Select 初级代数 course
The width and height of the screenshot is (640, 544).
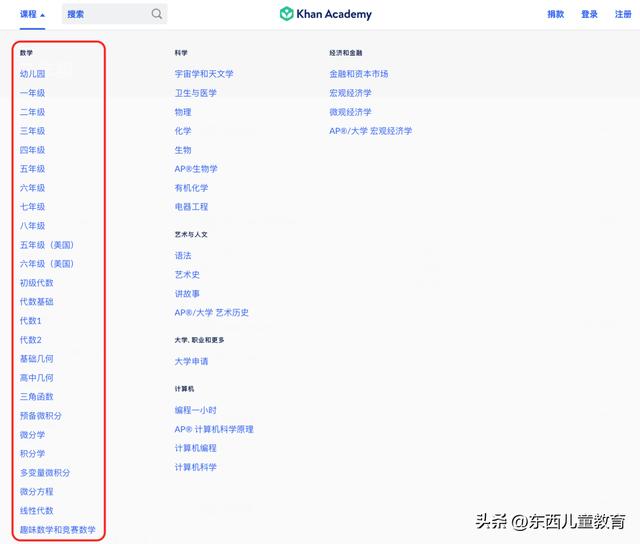pos(37,283)
